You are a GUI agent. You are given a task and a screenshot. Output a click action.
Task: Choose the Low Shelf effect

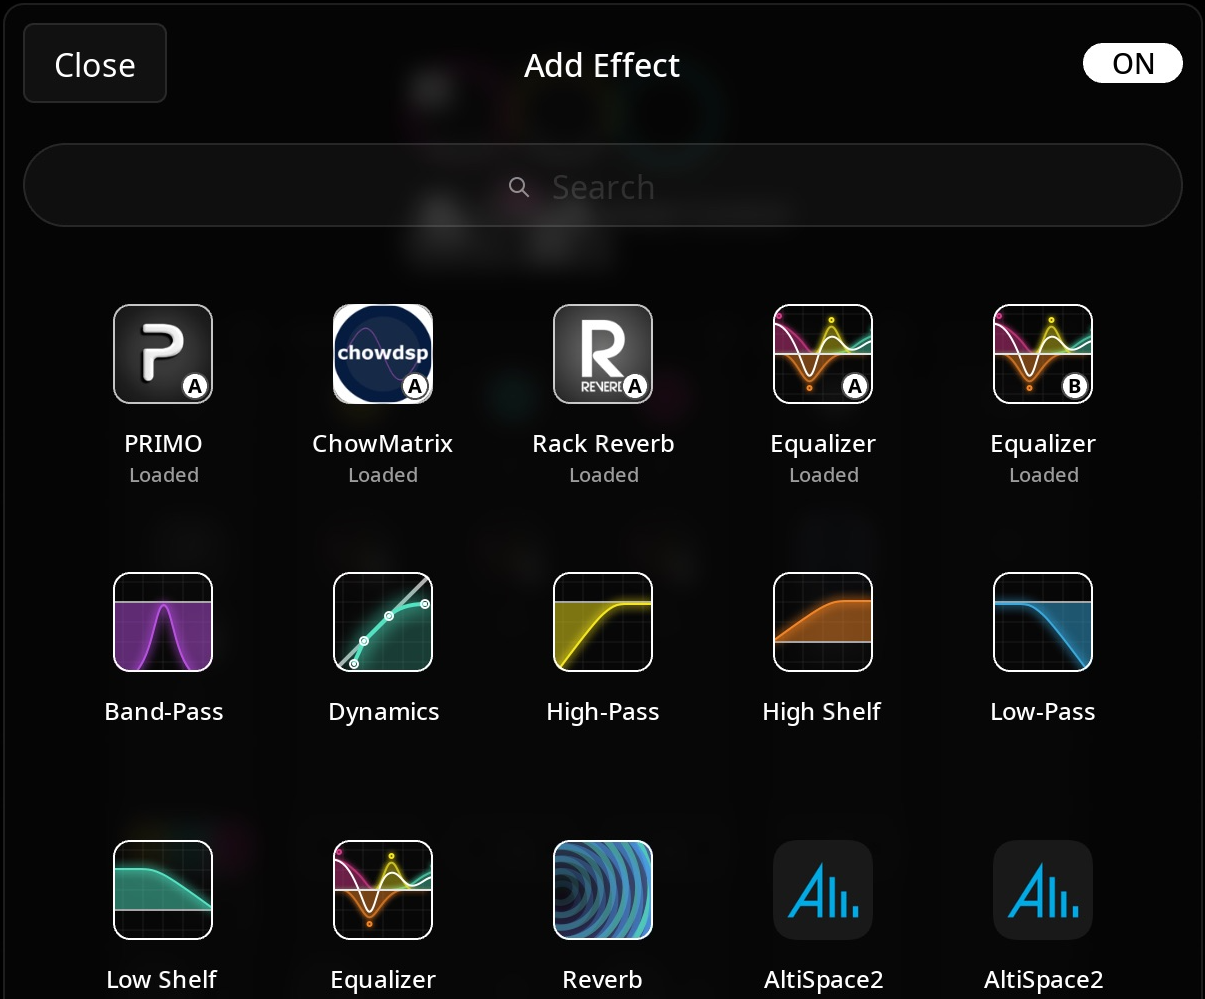(x=162, y=889)
